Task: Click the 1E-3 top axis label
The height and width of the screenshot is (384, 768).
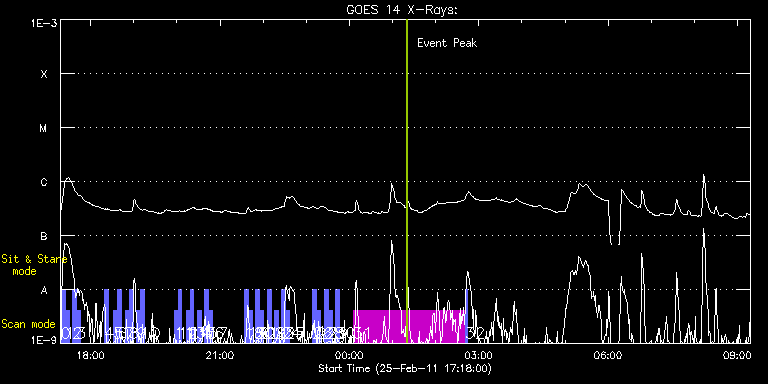Action: [44, 23]
